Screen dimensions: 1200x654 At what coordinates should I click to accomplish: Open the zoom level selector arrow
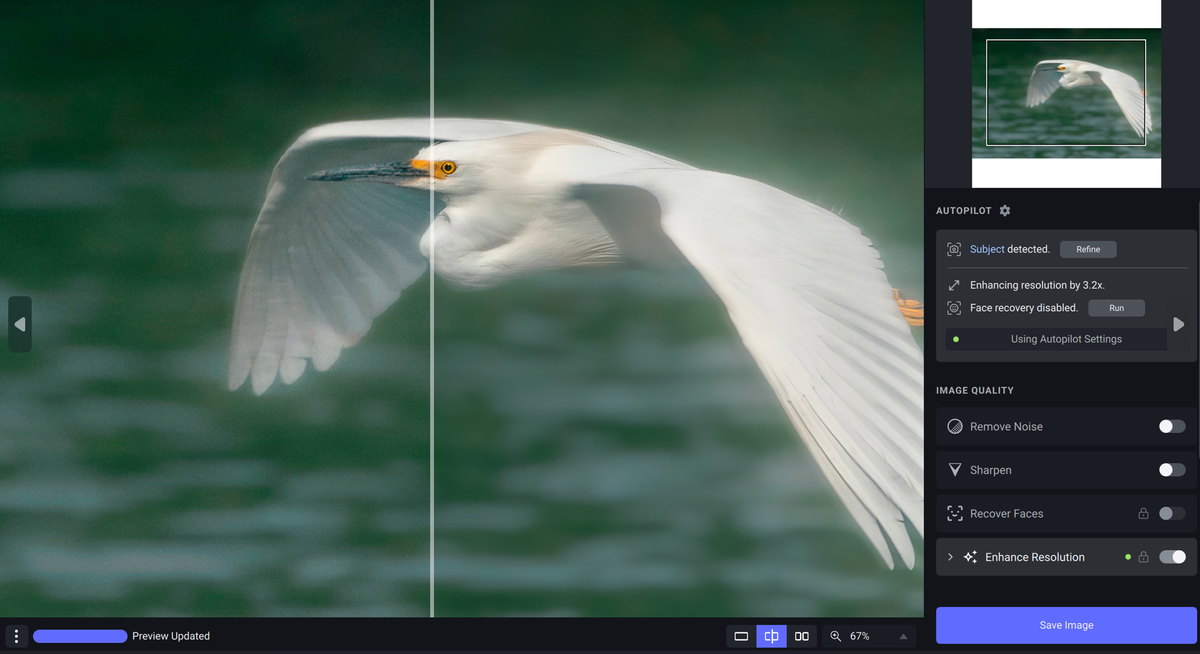[902, 635]
